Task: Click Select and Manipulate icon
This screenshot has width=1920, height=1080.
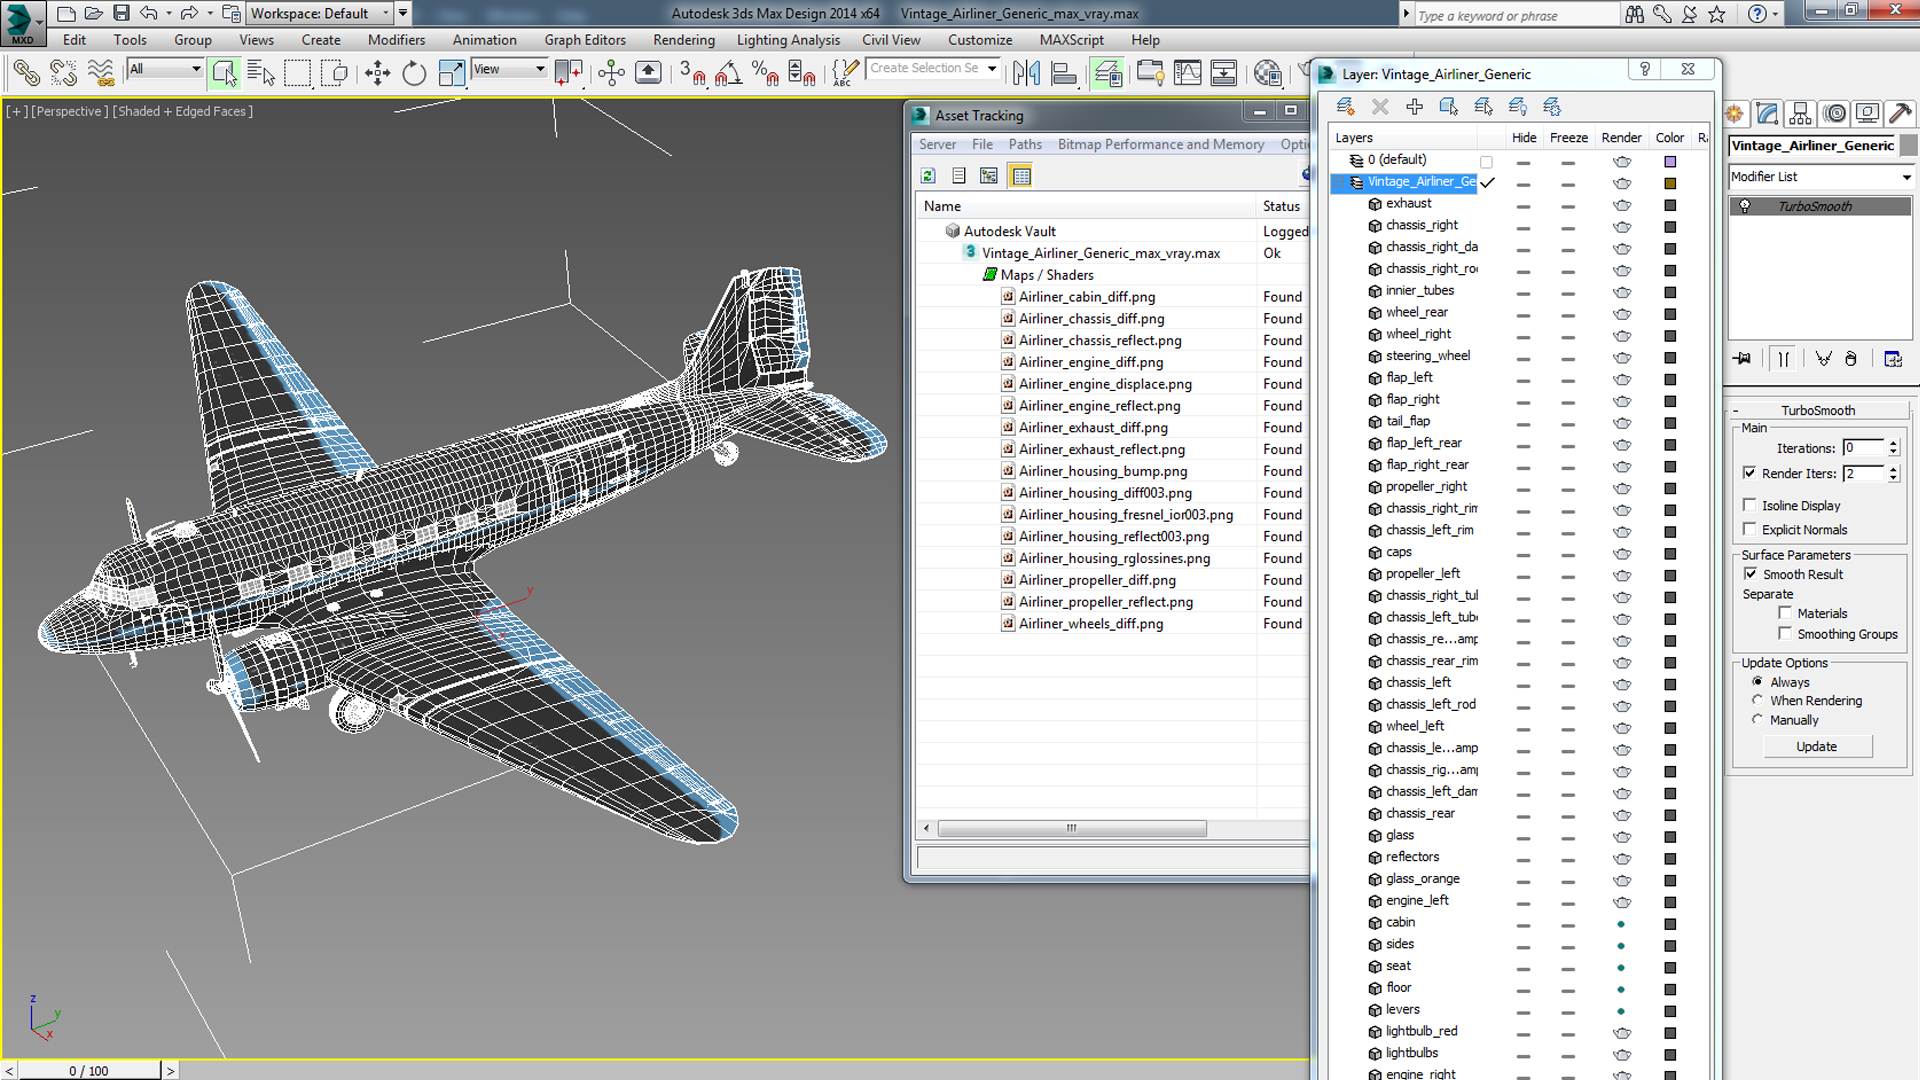Action: (x=611, y=73)
